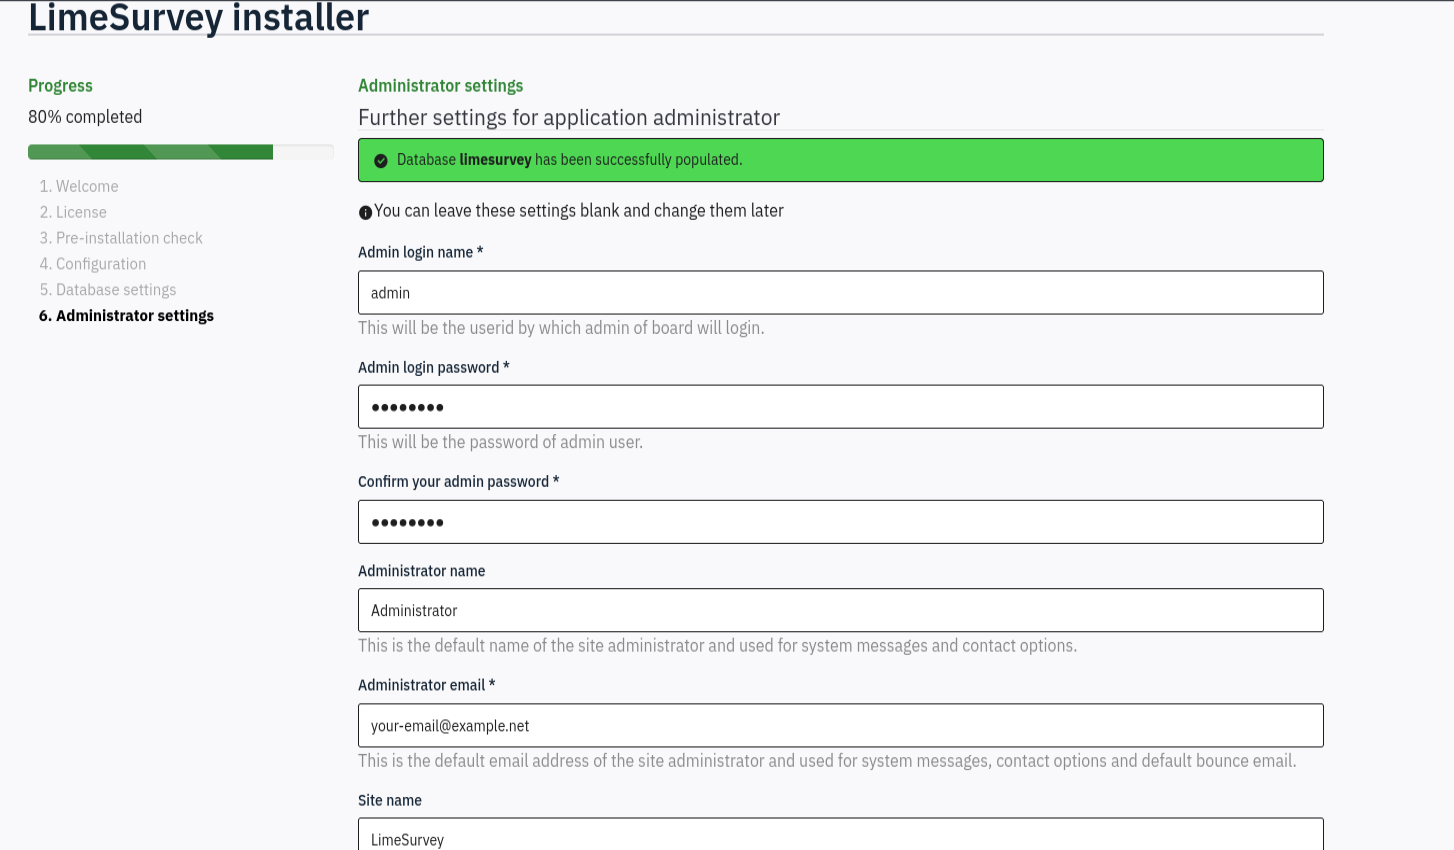This screenshot has height=850, width=1454.
Task: Click the Confirm your admin password label
Action: 459,482
